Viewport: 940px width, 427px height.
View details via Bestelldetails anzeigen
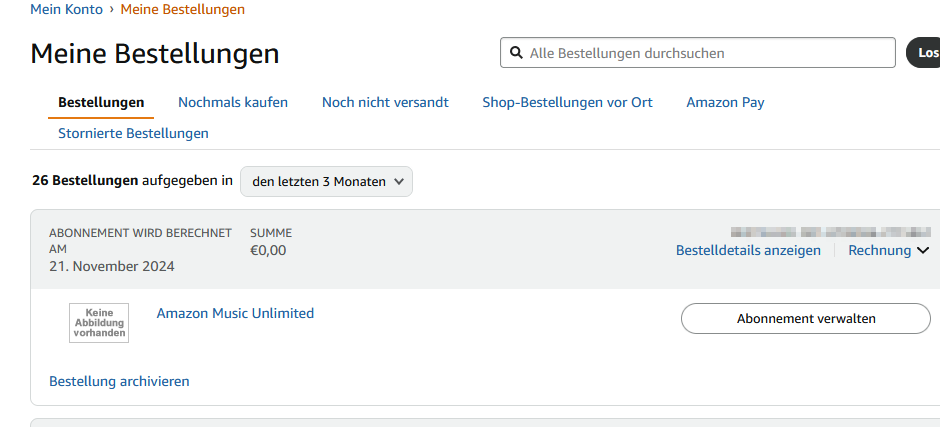point(748,250)
